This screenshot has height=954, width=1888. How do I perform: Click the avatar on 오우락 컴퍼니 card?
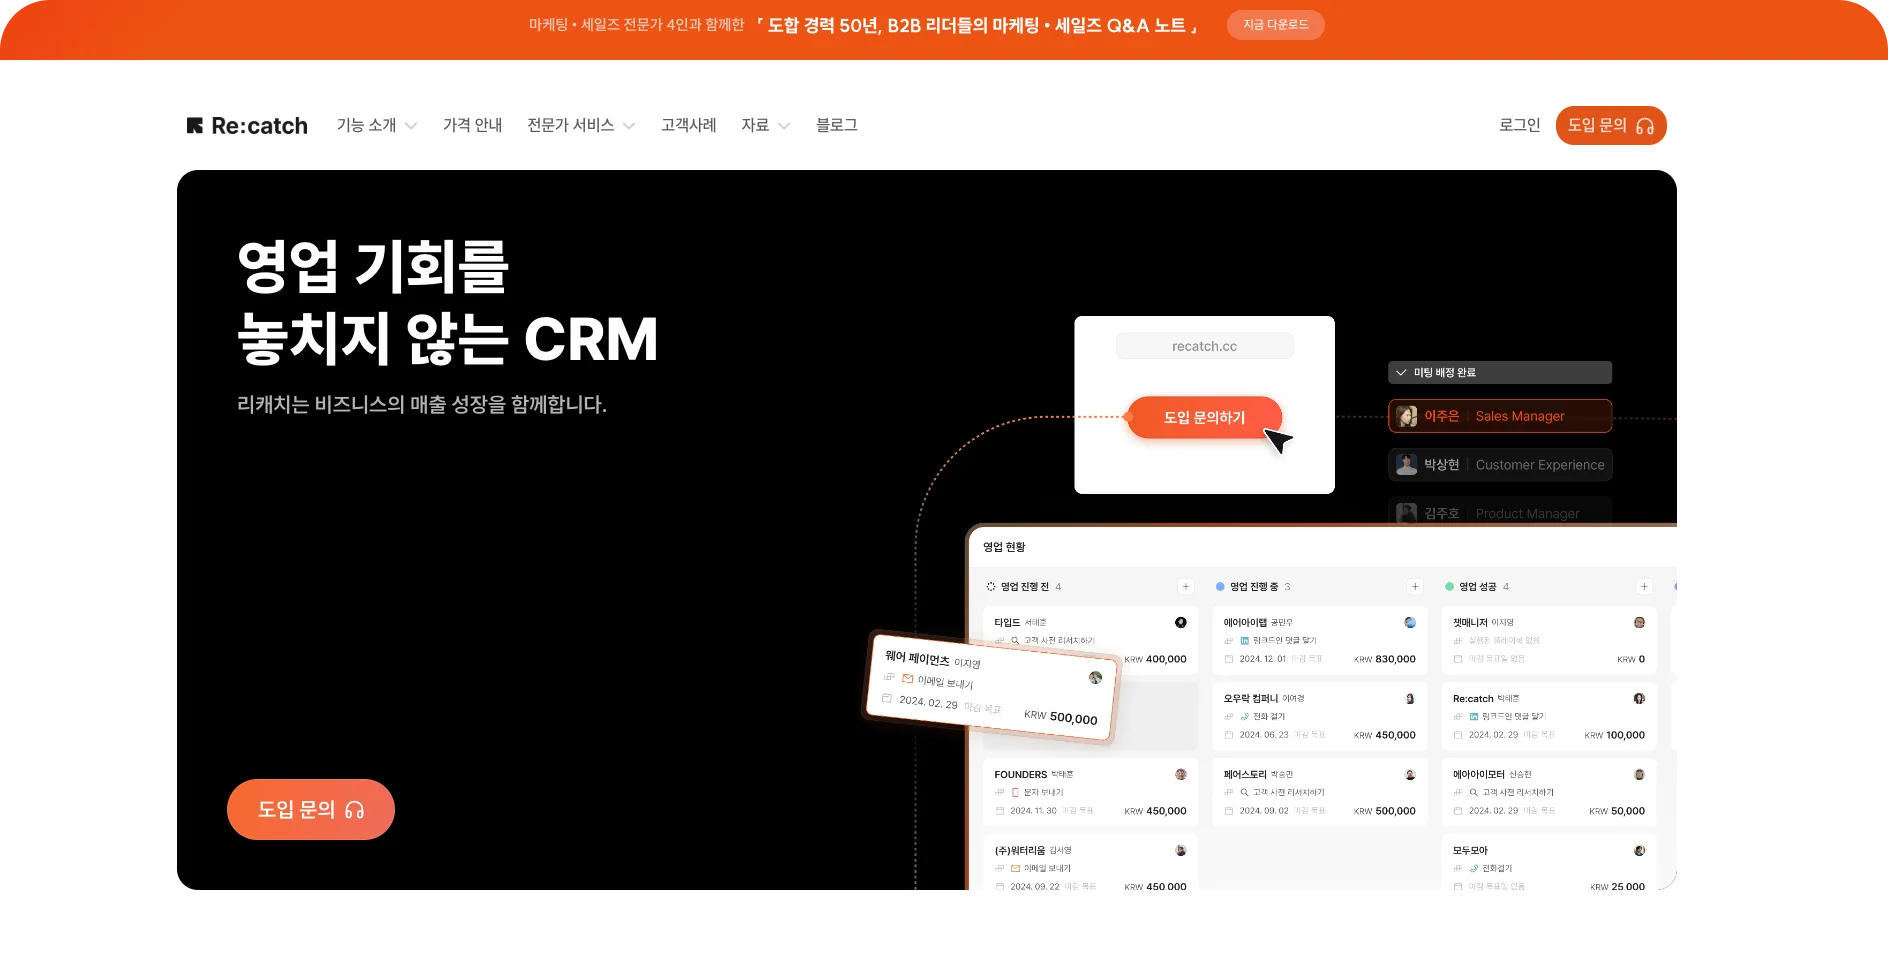1410,698
